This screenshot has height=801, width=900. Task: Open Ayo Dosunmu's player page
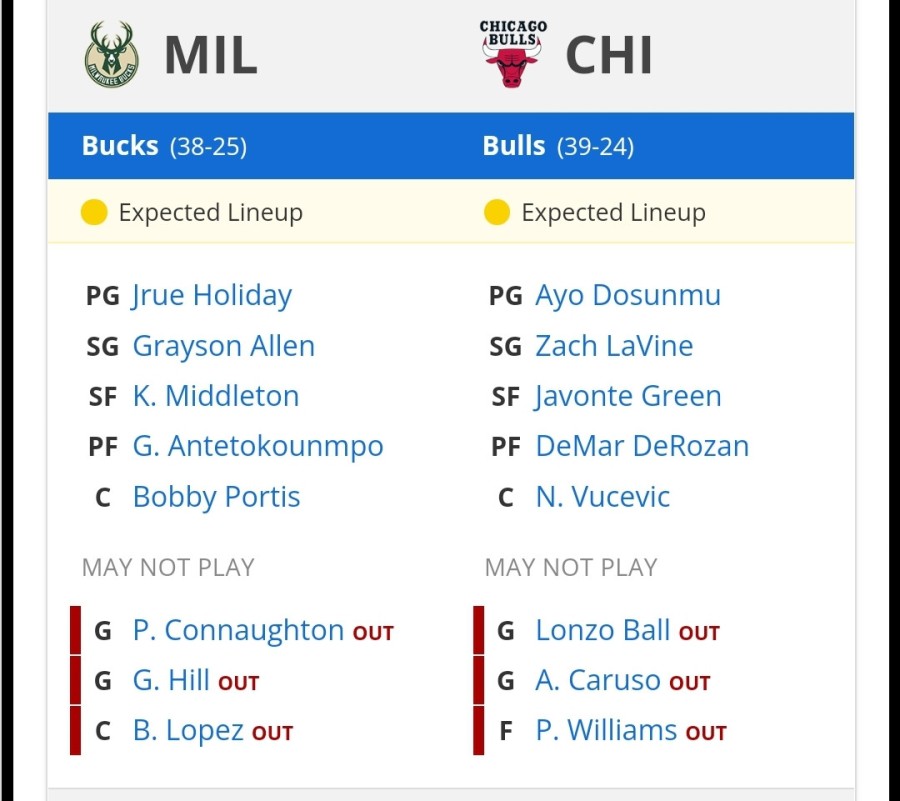628,296
